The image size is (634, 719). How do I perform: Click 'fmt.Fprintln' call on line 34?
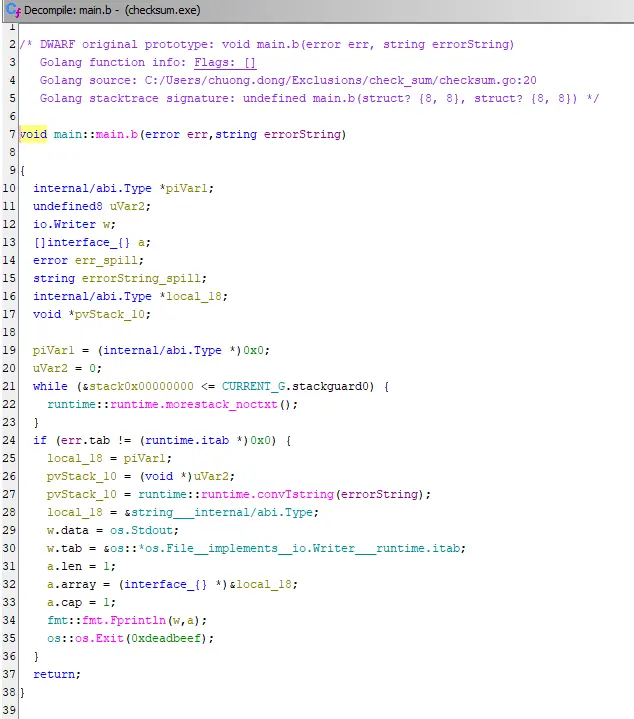pos(124,620)
